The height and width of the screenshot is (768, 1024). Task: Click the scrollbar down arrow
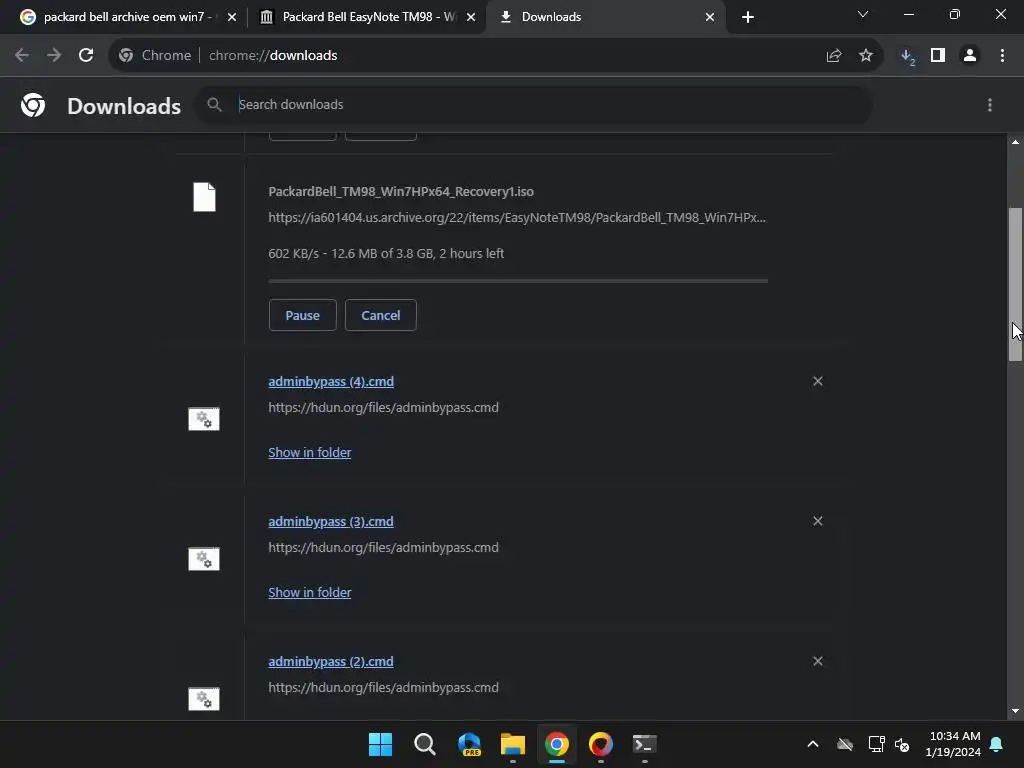(x=1015, y=711)
